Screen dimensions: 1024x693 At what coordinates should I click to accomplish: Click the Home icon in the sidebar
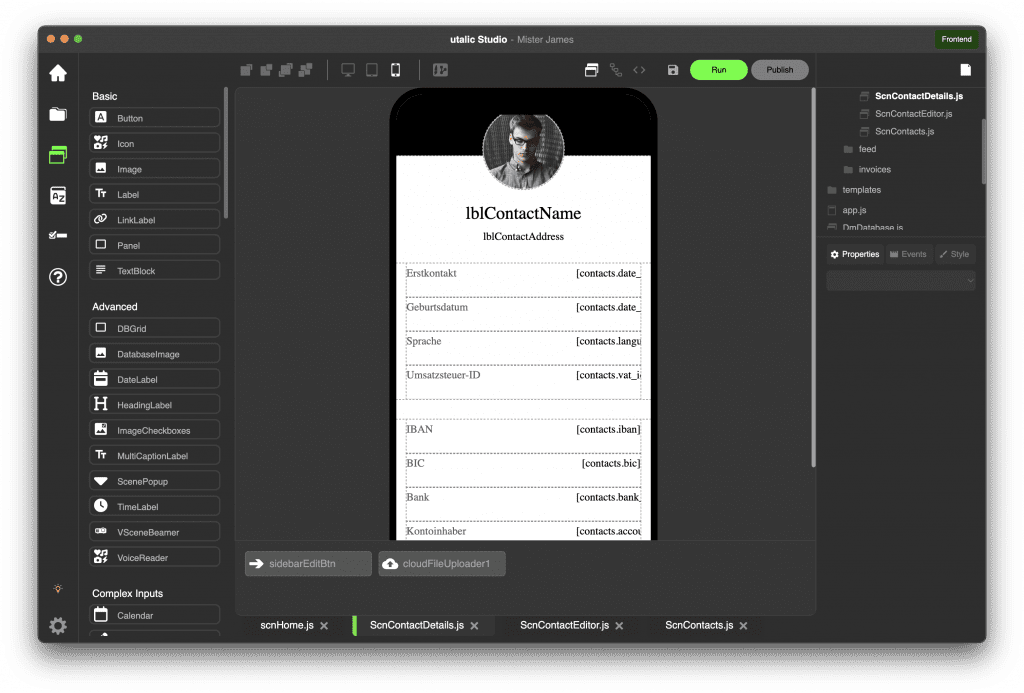tap(58, 73)
